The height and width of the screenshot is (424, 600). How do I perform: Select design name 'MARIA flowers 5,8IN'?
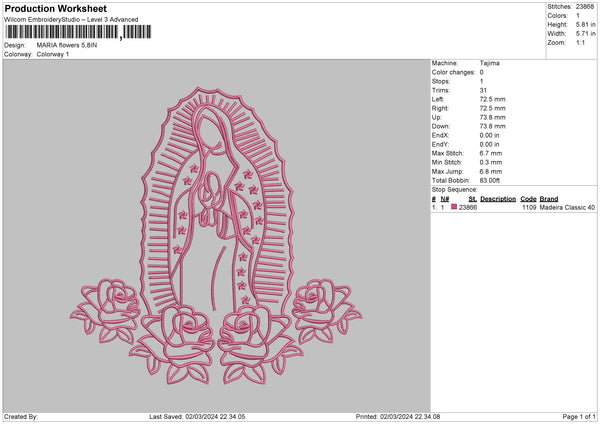[67, 45]
